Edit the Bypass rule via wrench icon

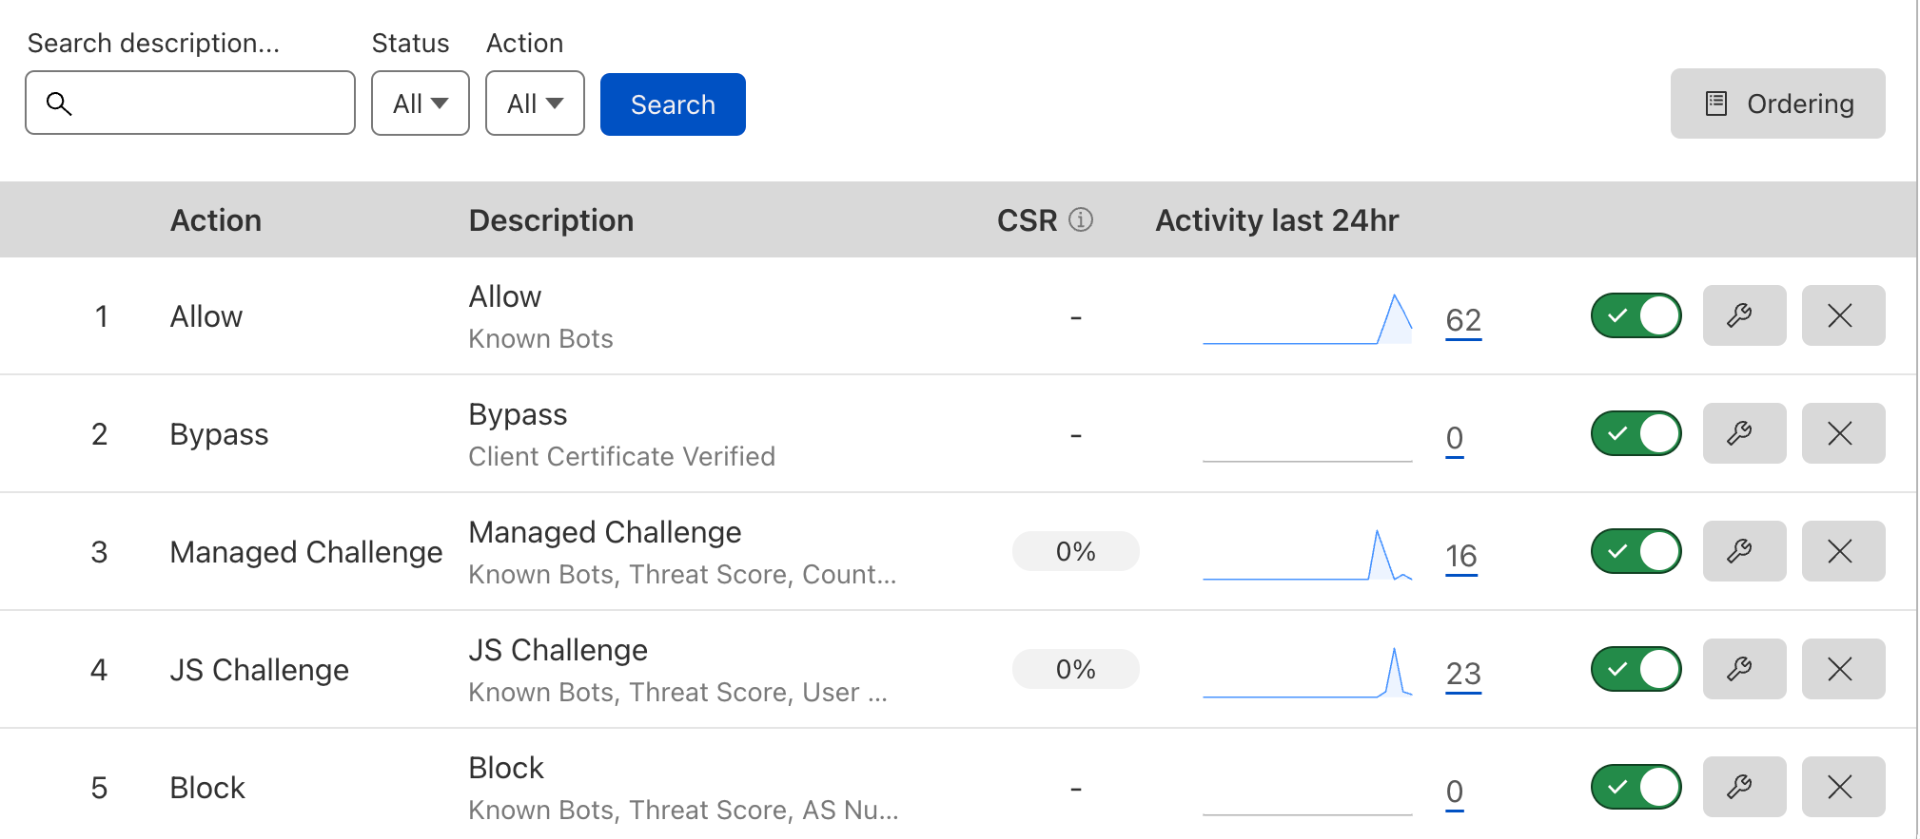tap(1743, 434)
